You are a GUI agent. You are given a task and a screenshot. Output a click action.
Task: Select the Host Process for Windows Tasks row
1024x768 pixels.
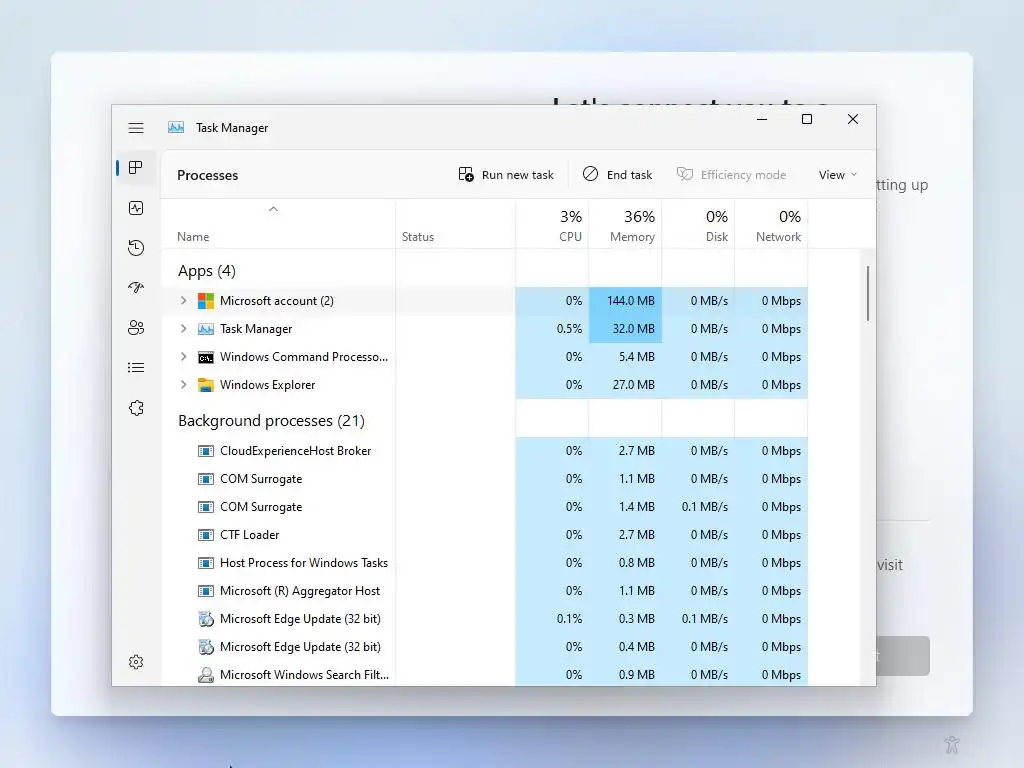(485, 563)
